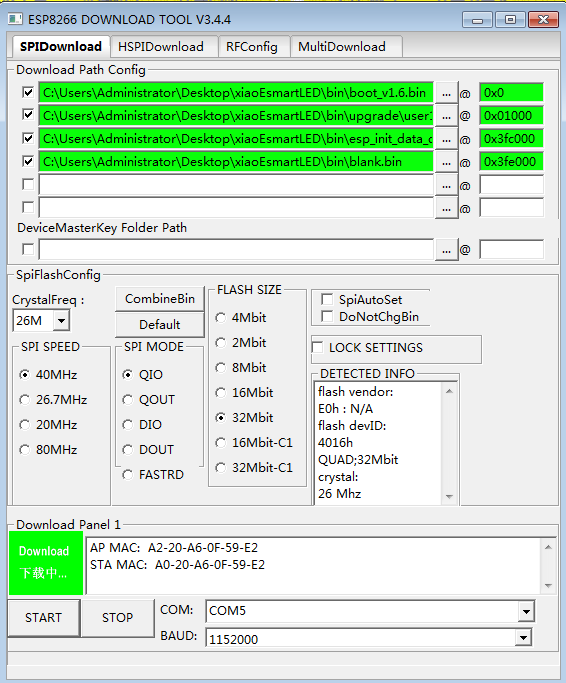Edit the 0x3fc000 address field
566x683 pixels.
coord(512,139)
